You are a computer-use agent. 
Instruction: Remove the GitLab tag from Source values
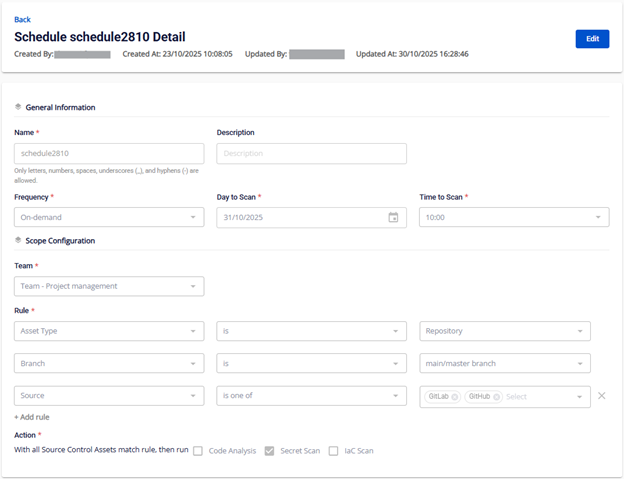[x=455, y=396]
